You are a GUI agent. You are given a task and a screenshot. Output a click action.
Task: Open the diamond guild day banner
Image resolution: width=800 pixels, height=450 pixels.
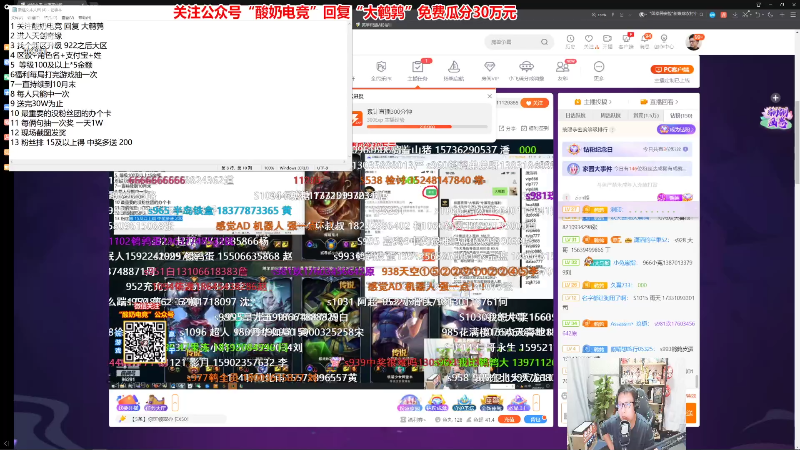pos(628,149)
